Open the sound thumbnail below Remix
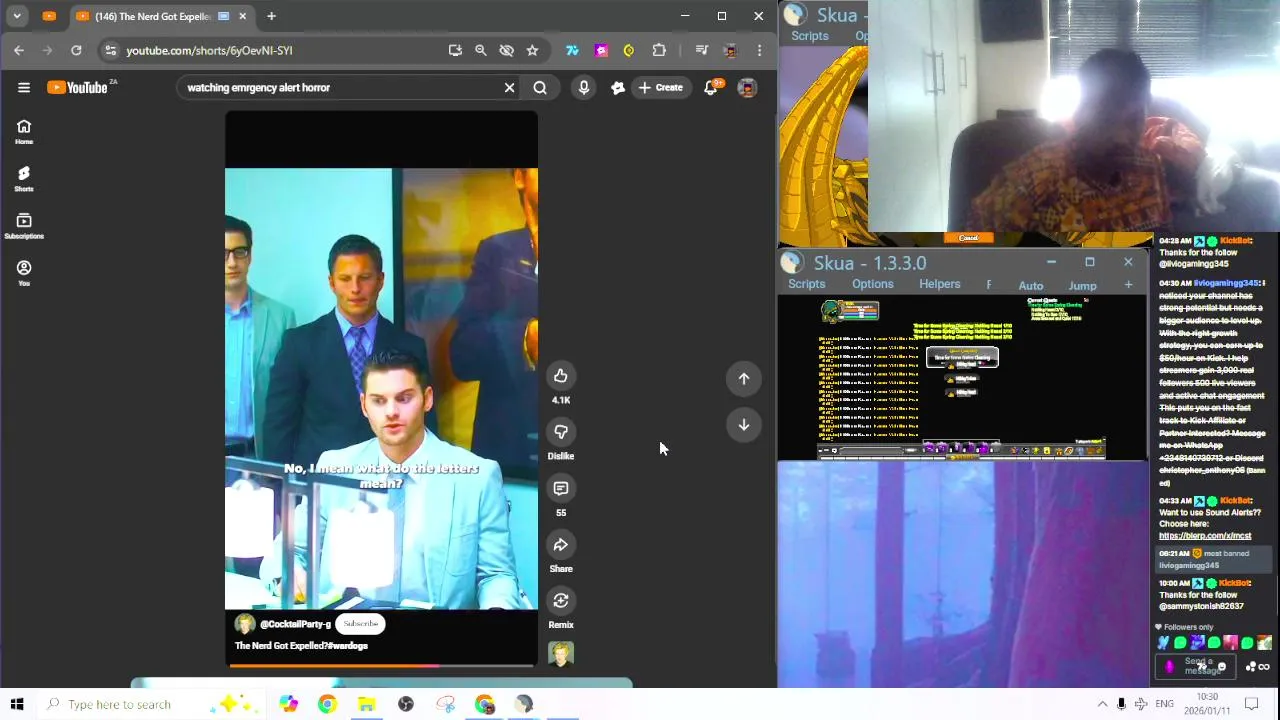This screenshot has width=1280, height=720. pyautogui.click(x=561, y=654)
